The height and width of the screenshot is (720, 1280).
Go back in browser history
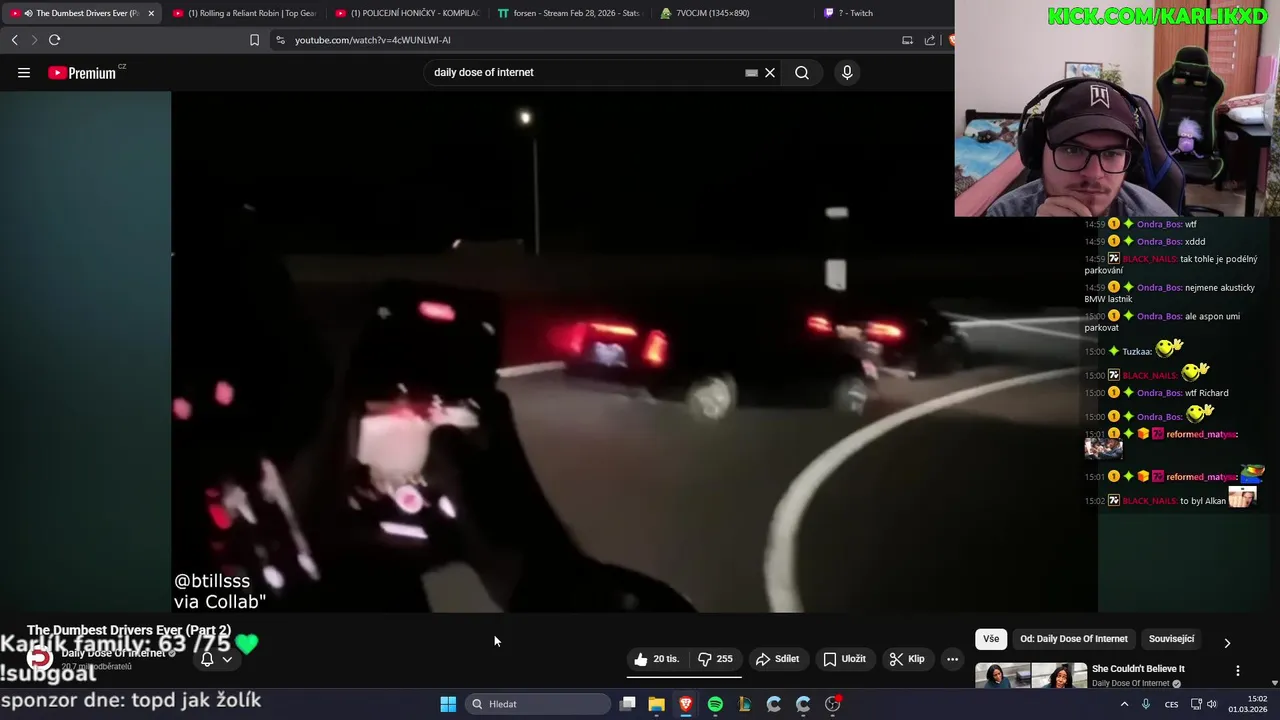point(14,40)
